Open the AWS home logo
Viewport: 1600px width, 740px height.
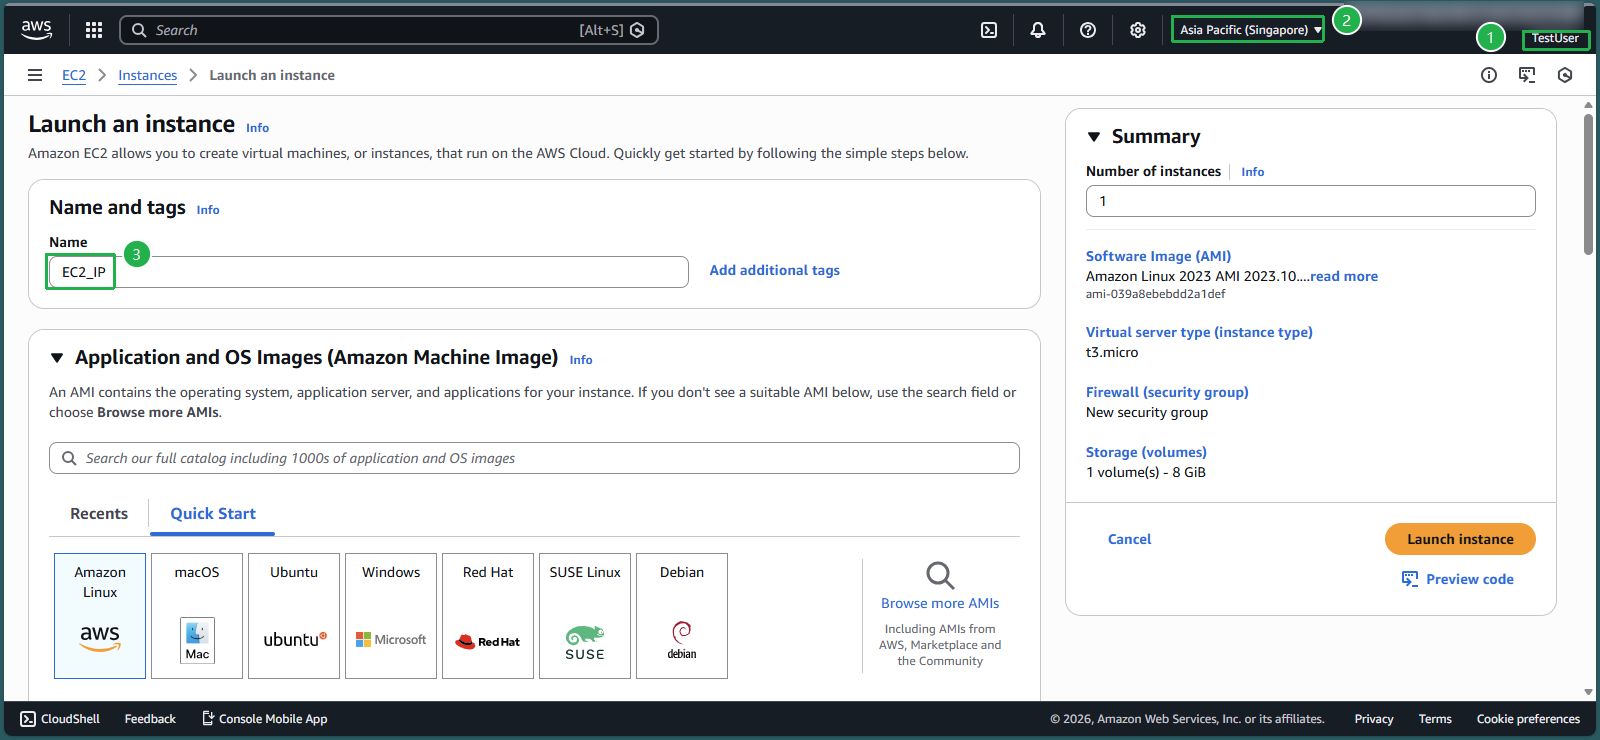click(x=37, y=30)
